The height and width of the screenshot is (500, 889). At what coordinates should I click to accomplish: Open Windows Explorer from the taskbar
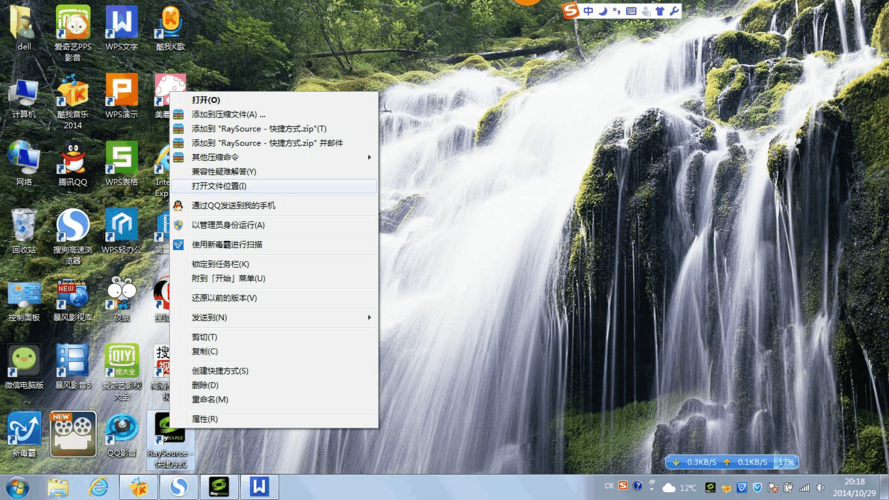click(x=58, y=488)
